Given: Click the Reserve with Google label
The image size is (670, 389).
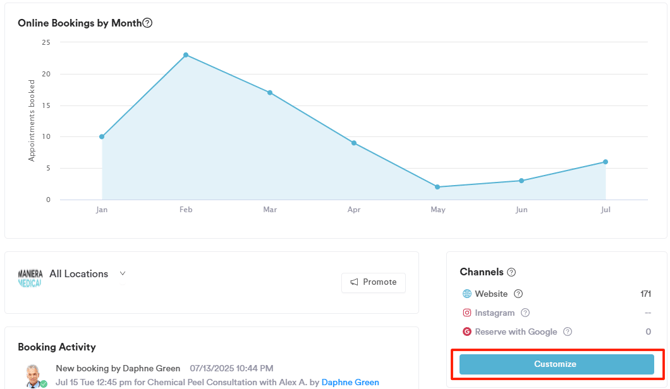Looking at the screenshot, I should pyautogui.click(x=516, y=332).
